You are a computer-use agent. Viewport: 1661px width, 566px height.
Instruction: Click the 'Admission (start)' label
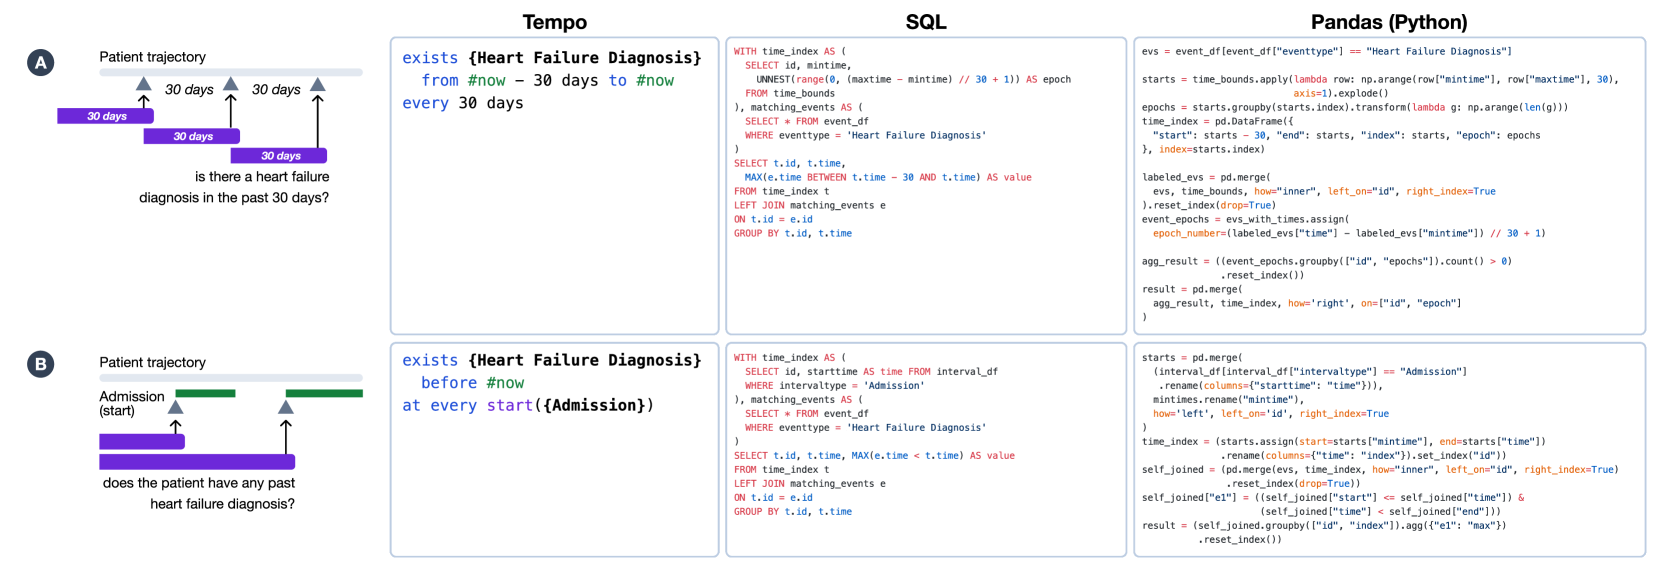(x=131, y=404)
